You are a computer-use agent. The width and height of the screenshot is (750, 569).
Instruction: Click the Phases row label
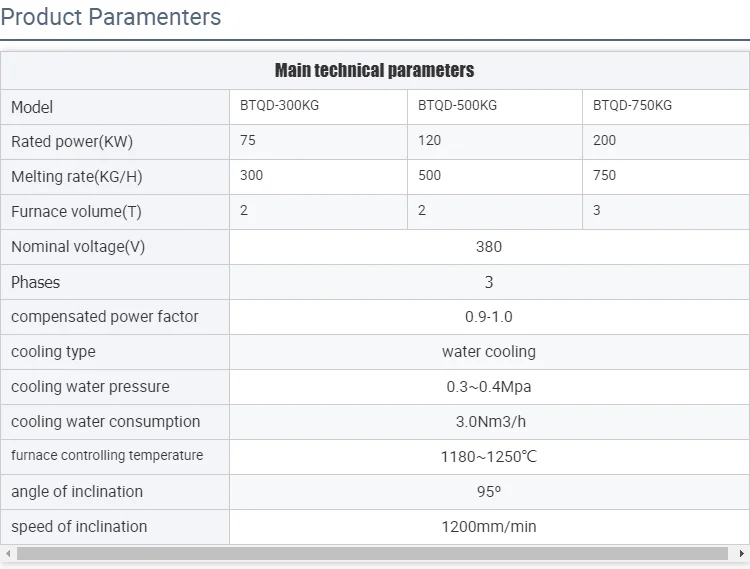(x=36, y=282)
